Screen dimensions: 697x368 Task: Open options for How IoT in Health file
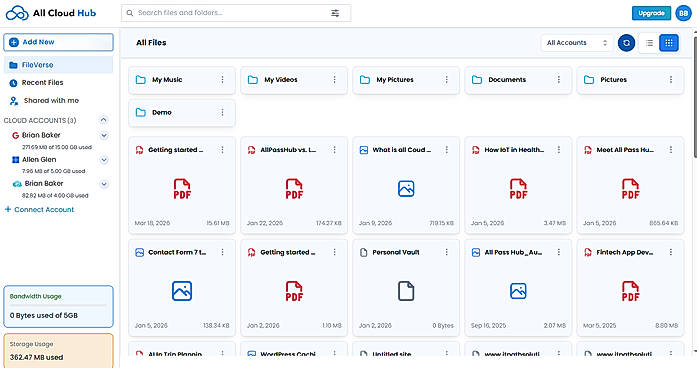click(x=558, y=150)
